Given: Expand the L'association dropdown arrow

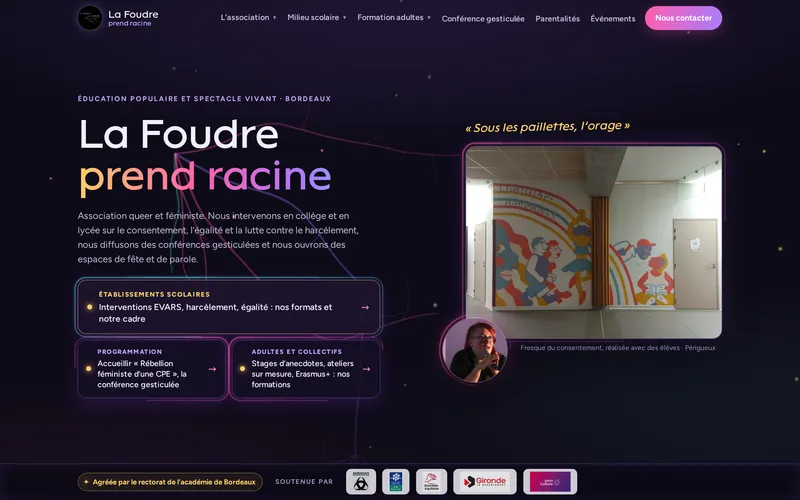Looking at the screenshot, I should pyautogui.click(x=274, y=18).
